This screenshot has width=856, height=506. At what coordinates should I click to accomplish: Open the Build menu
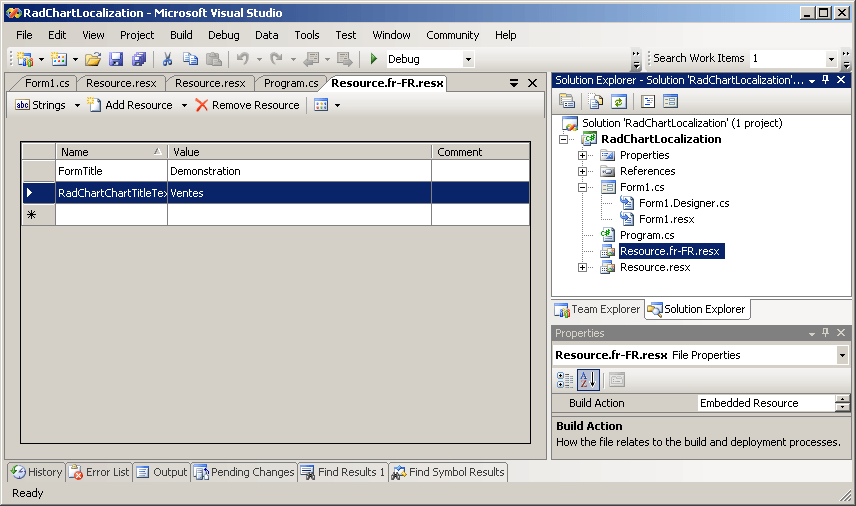pyautogui.click(x=181, y=35)
